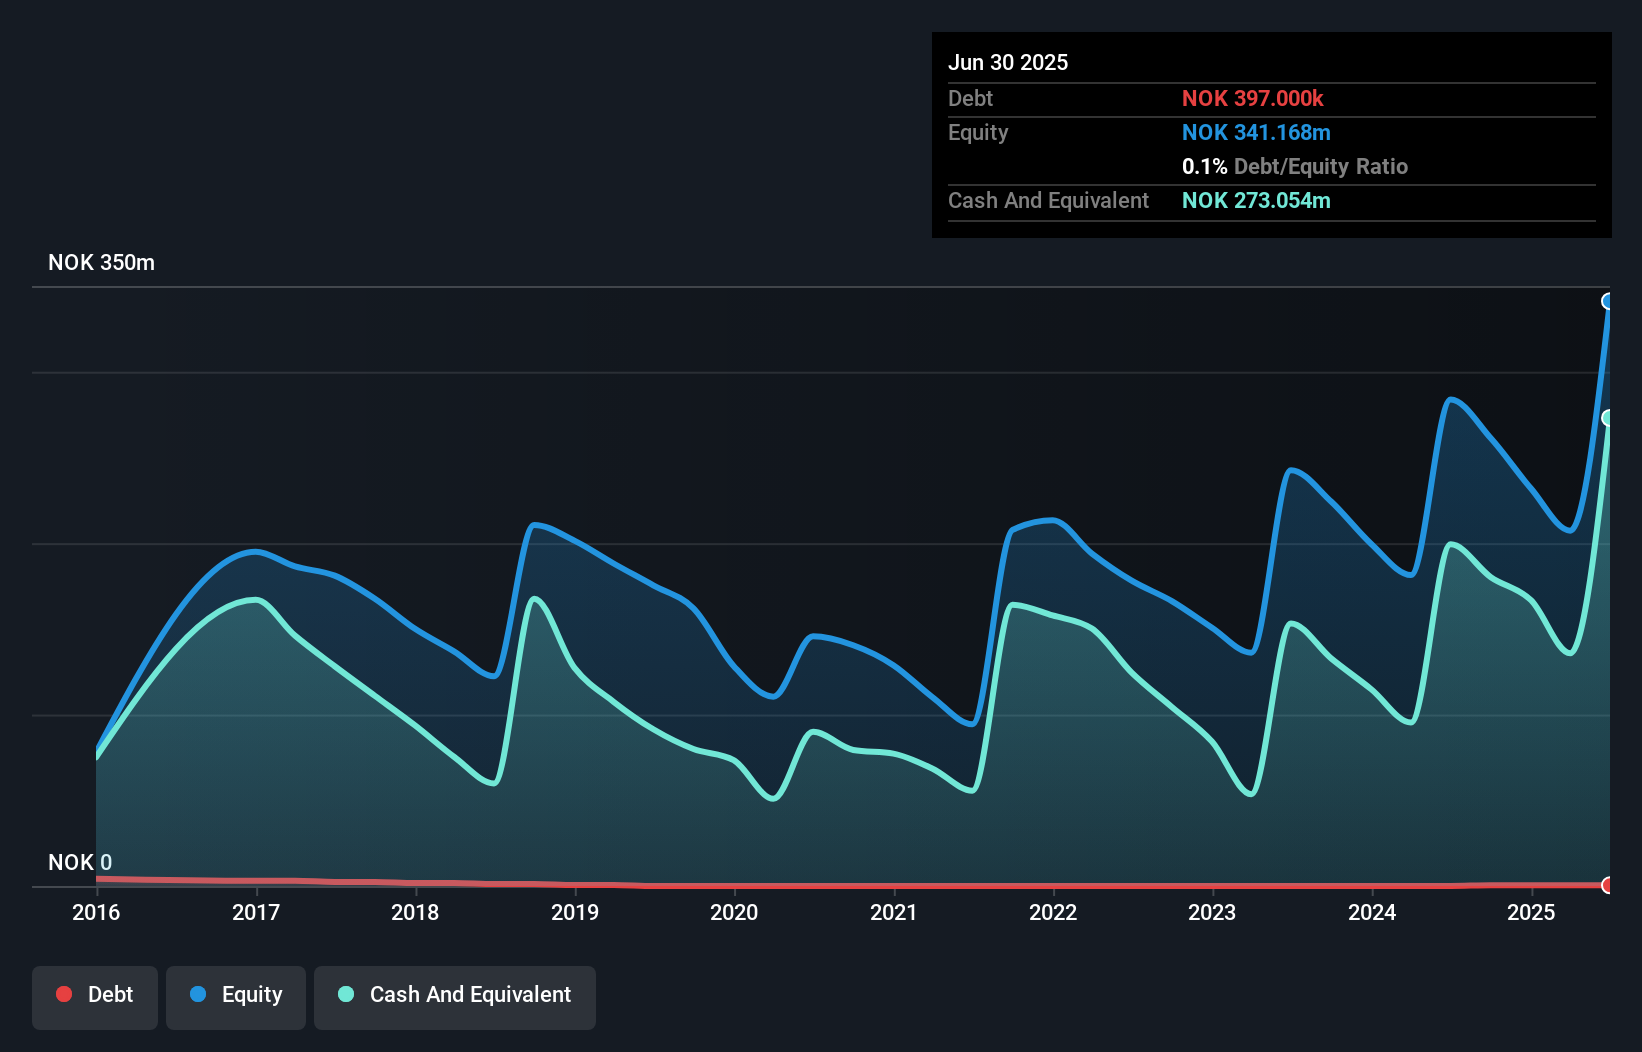
Task: Click the 2018 x-axis label
Action: tap(415, 912)
